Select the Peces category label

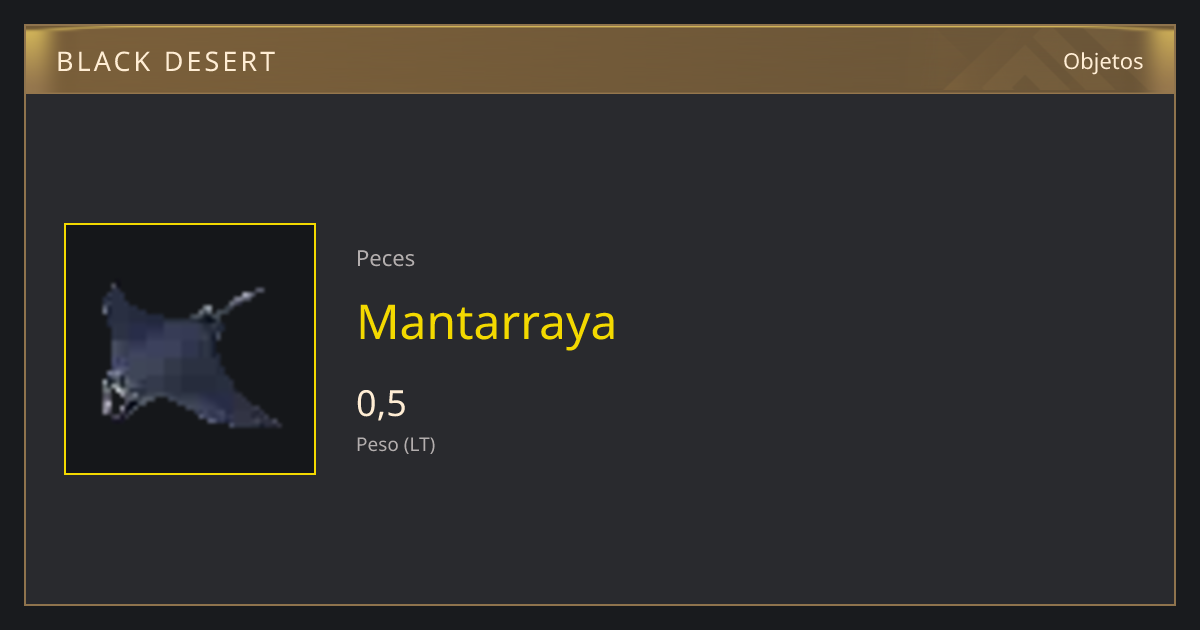385,258
